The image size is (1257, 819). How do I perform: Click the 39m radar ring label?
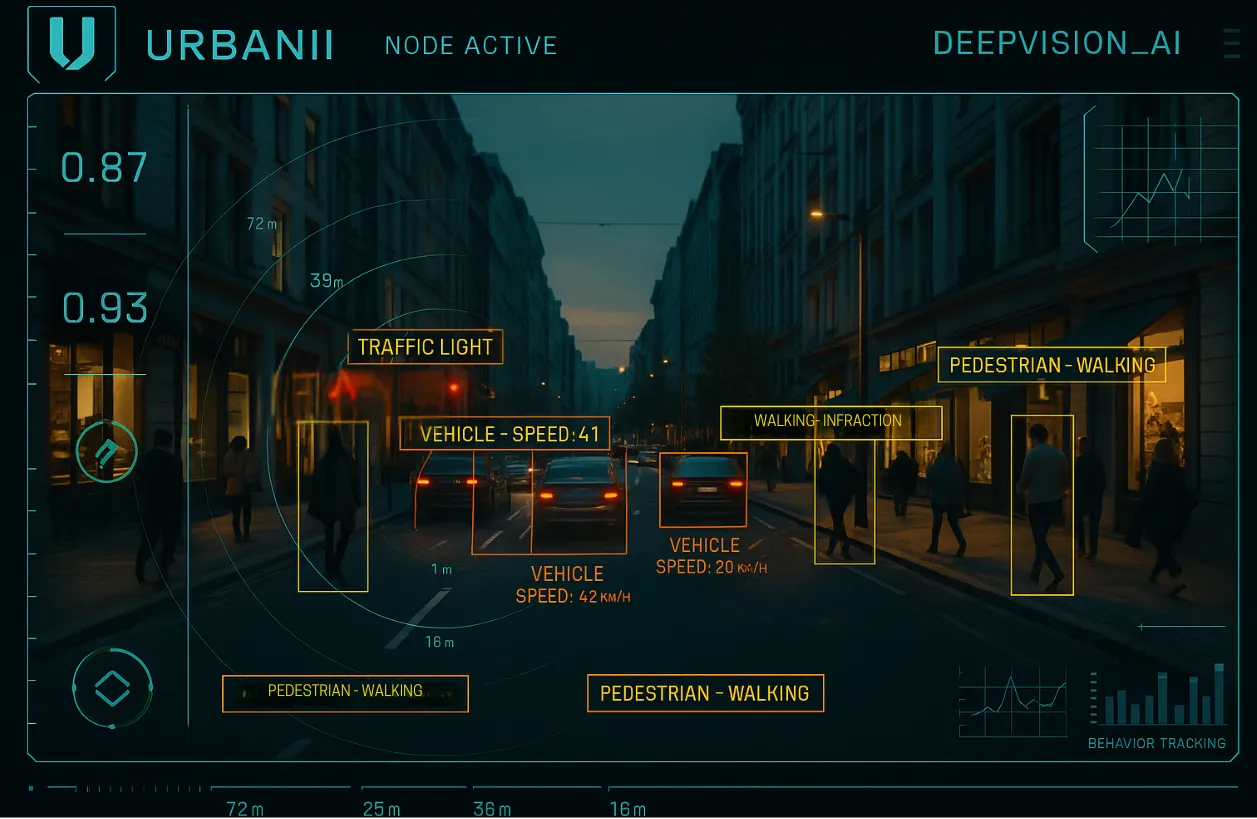click(326, 281)
